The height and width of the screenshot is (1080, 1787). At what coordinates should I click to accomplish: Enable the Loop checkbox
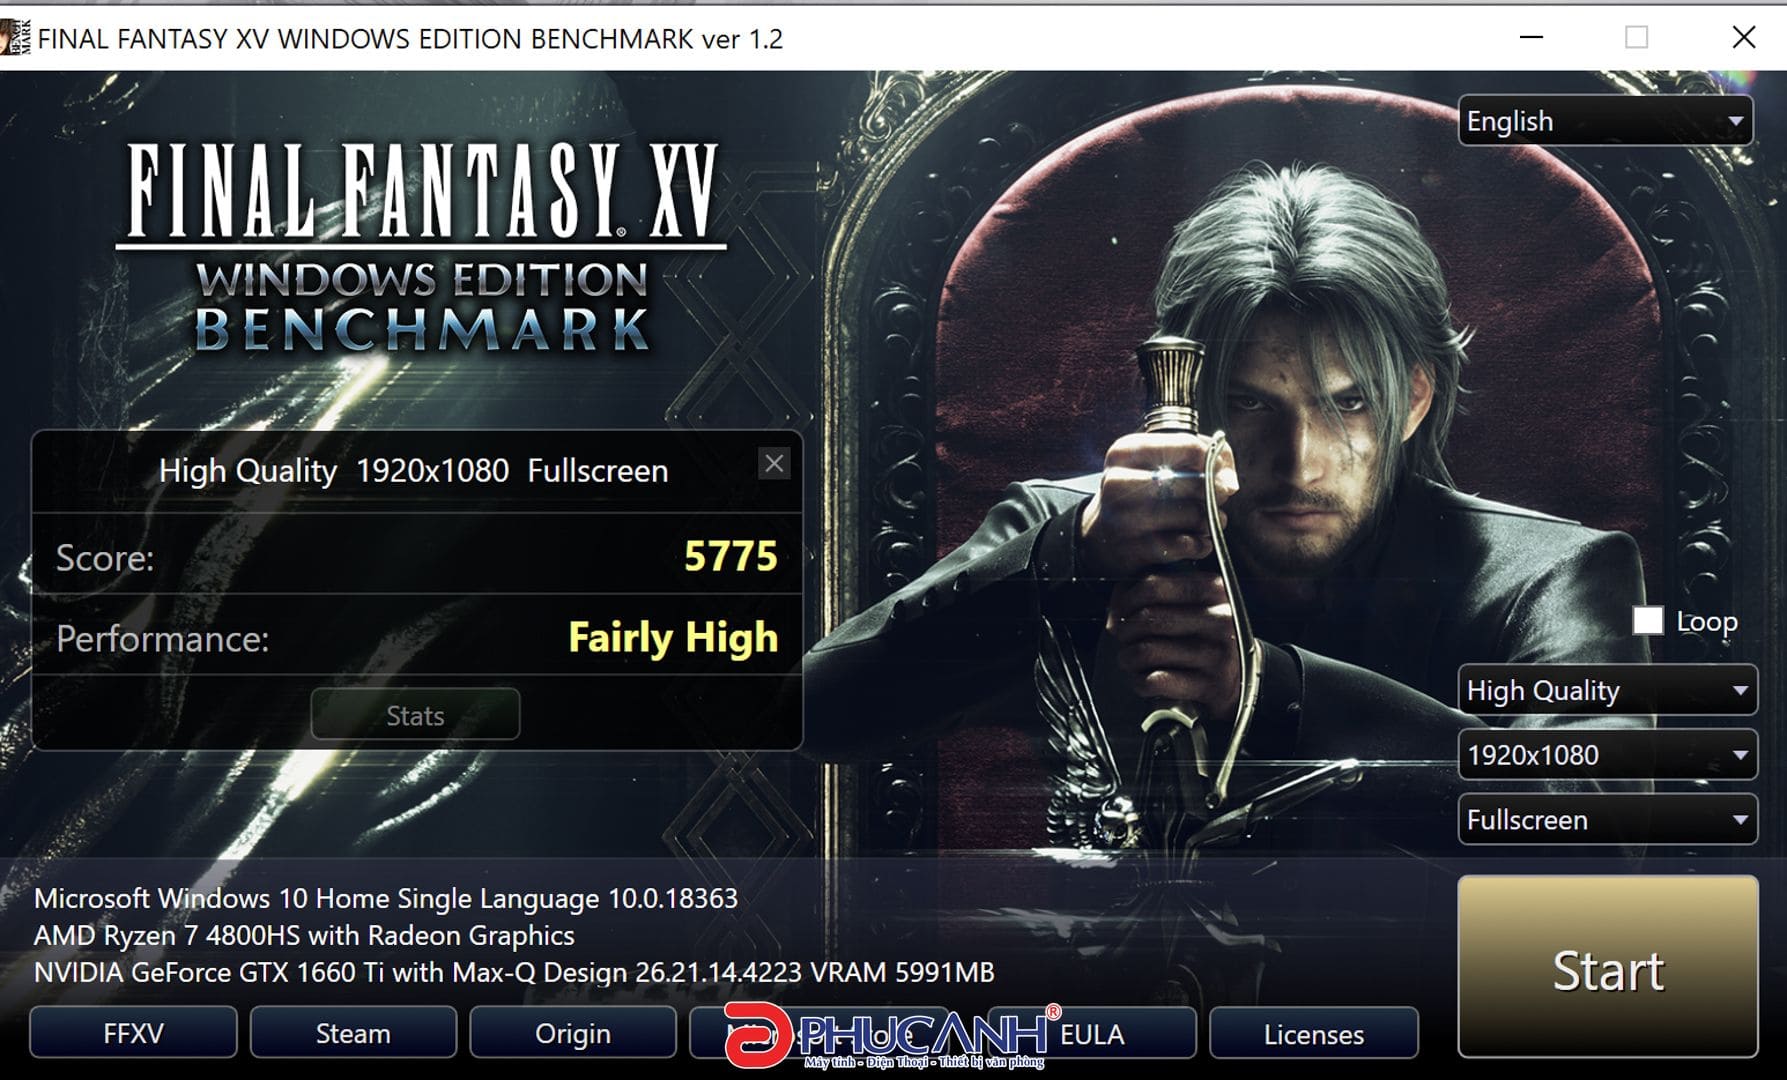[x=1647, y=621]
